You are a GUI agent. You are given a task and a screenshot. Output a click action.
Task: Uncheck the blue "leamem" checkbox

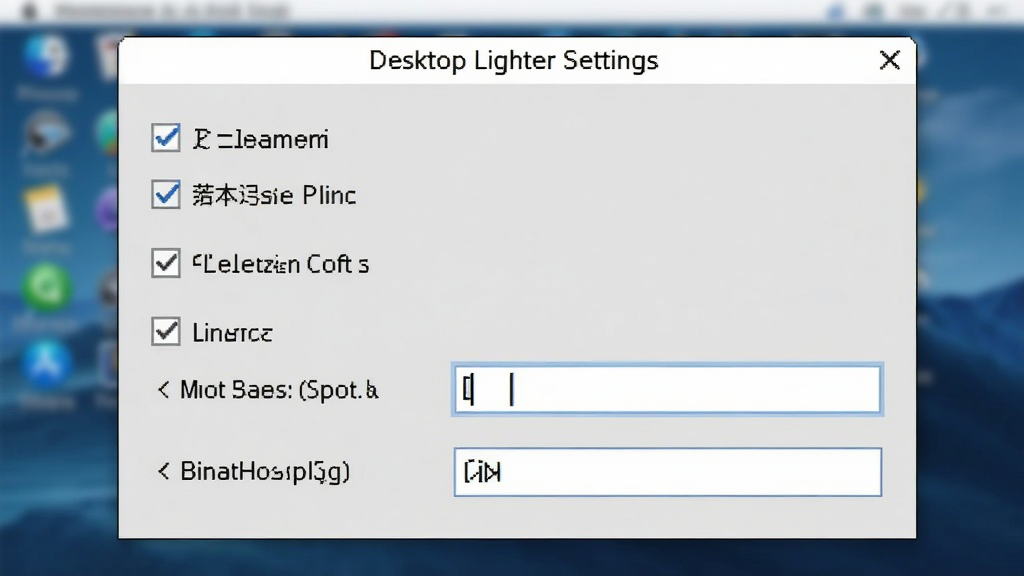click(166, 138)
